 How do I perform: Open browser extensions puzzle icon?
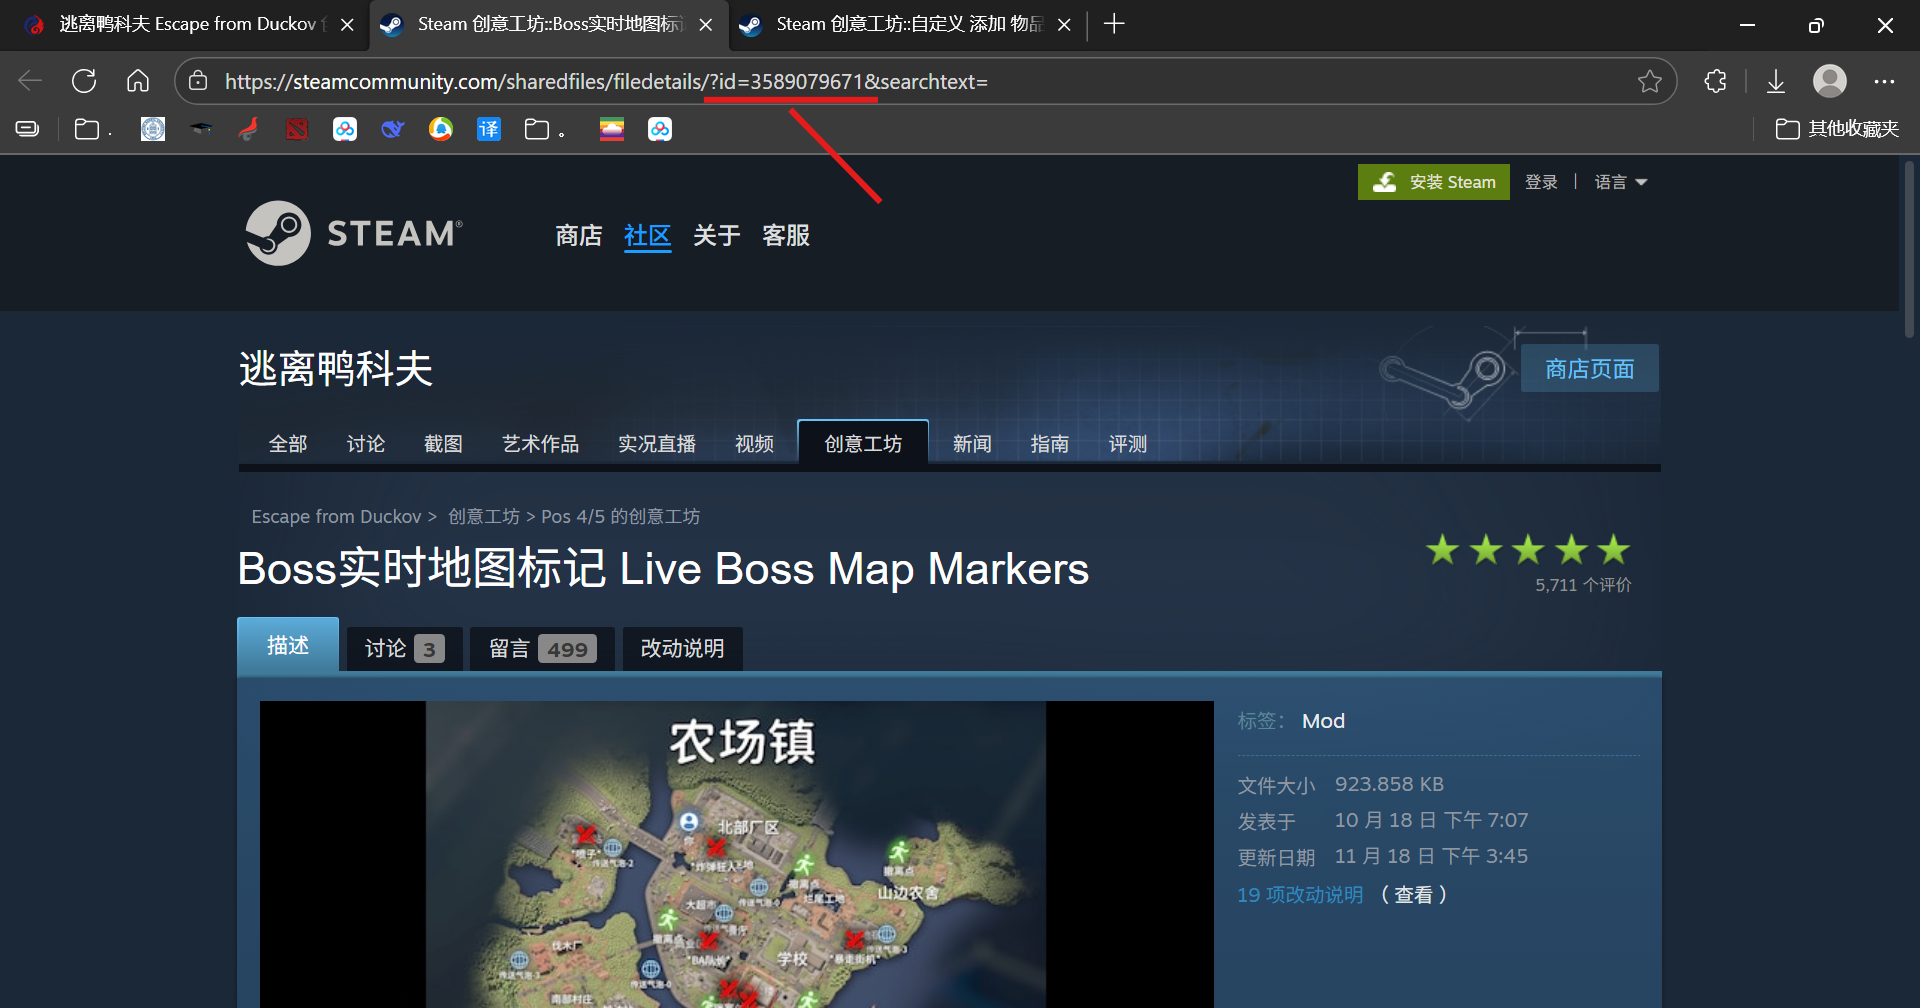(1715, 81)
